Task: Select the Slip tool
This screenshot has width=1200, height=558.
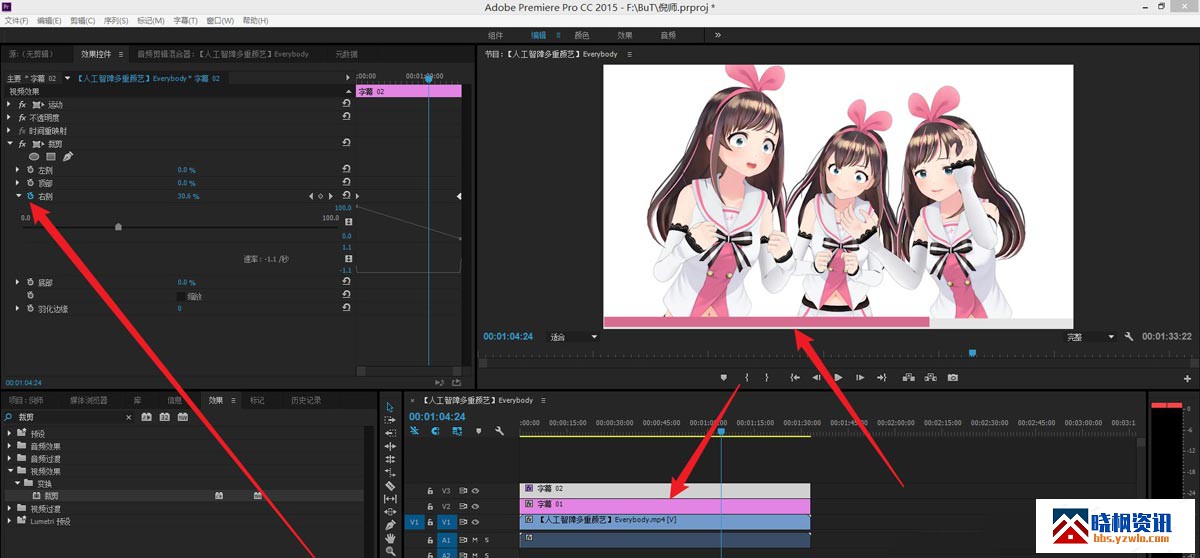Action: pos(390,499)
